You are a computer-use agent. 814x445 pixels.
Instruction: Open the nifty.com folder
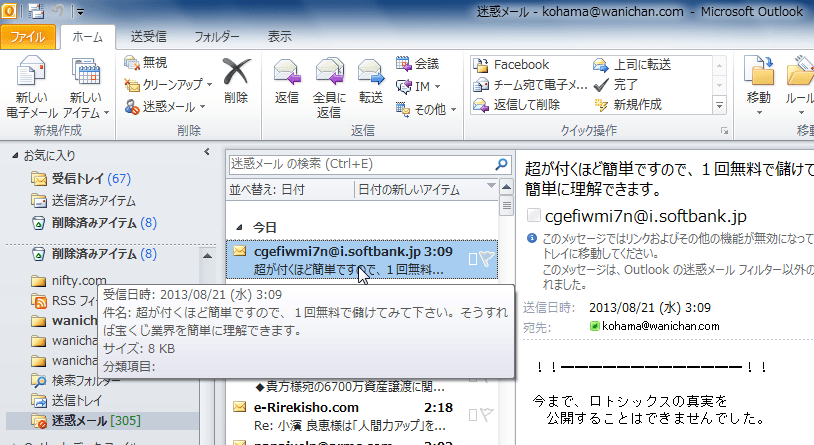(69, 281)
